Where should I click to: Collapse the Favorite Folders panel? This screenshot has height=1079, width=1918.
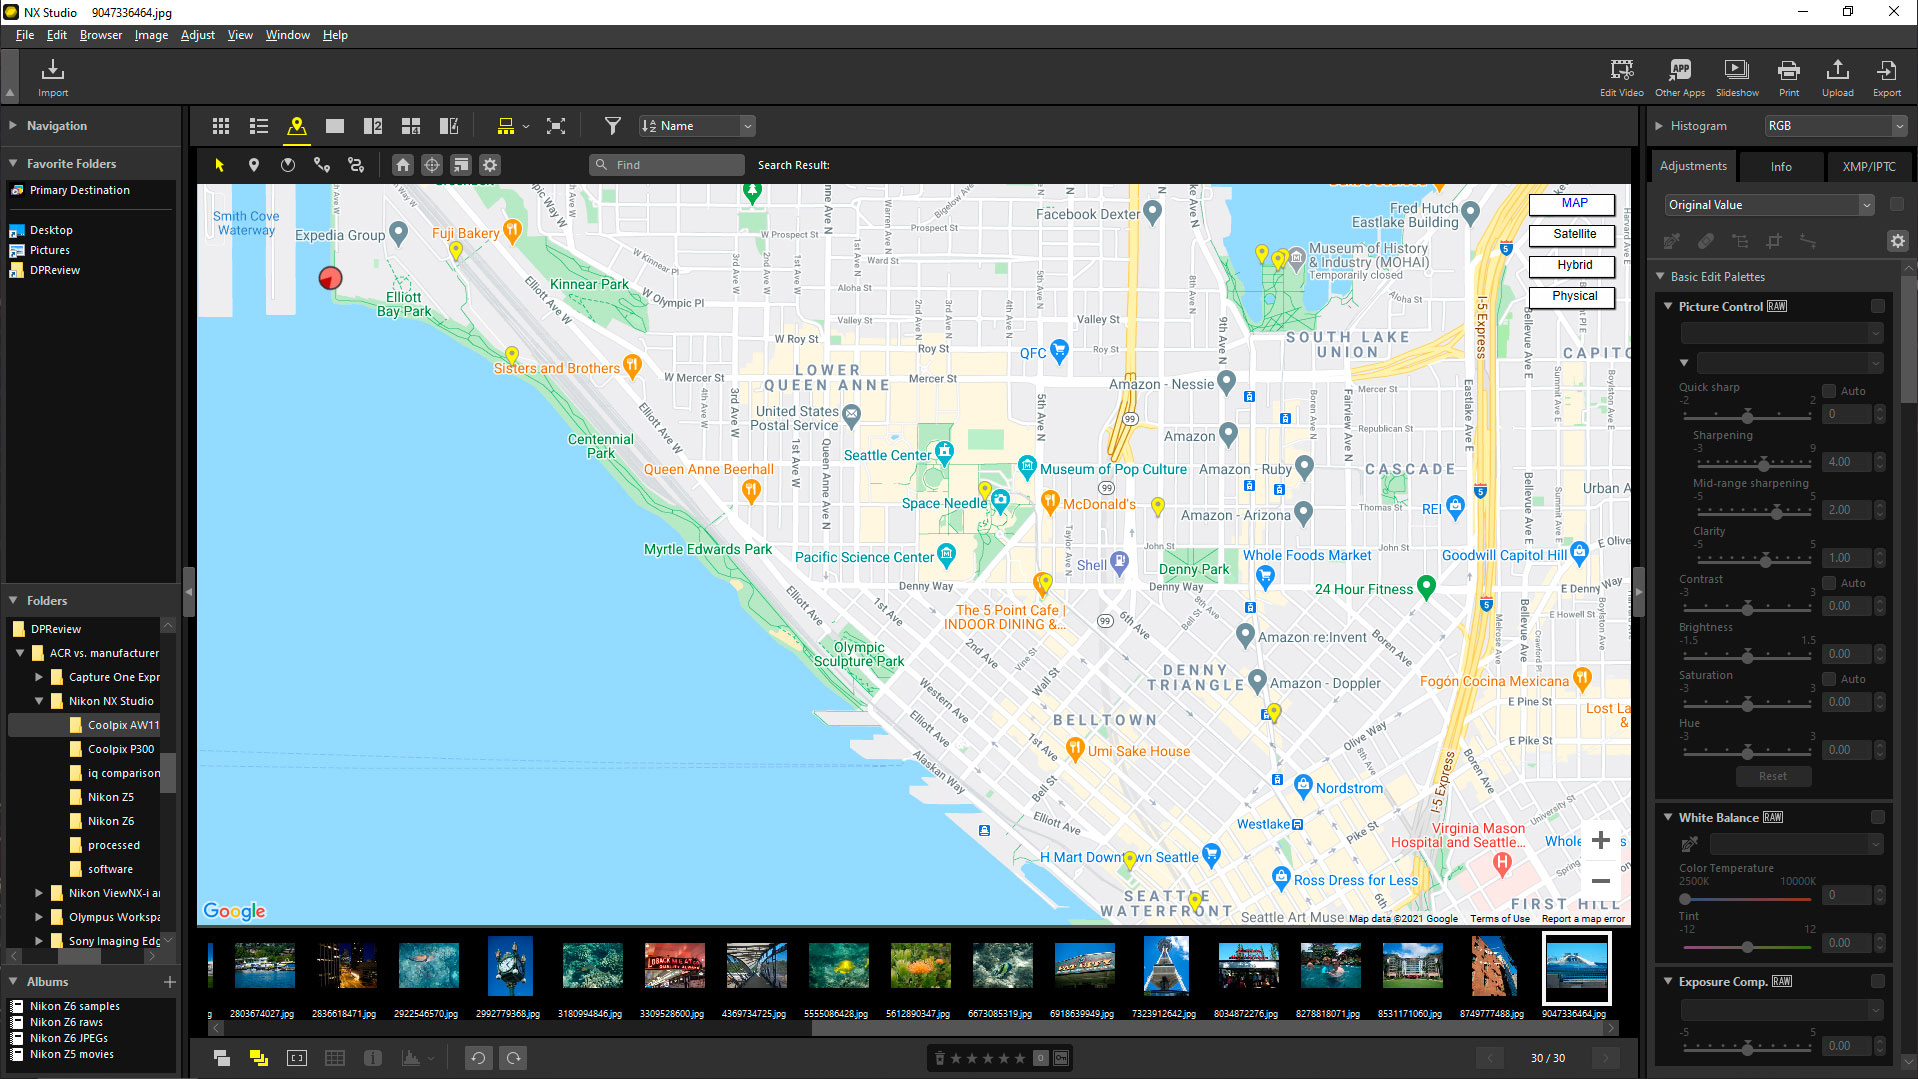tap(13, 163)
